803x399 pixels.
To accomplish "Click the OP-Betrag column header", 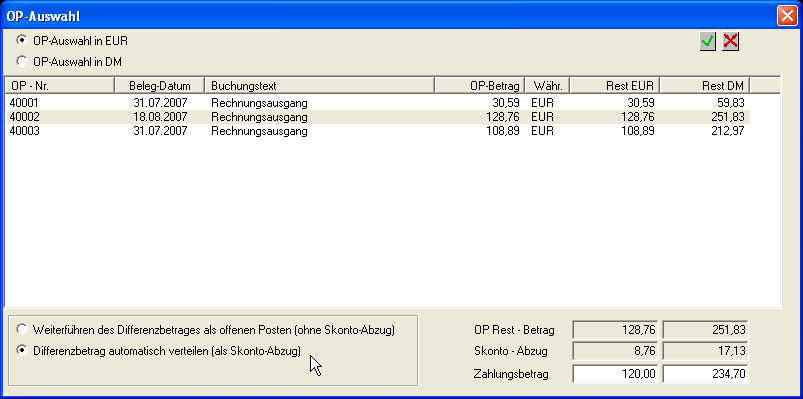I will point(480,86).
